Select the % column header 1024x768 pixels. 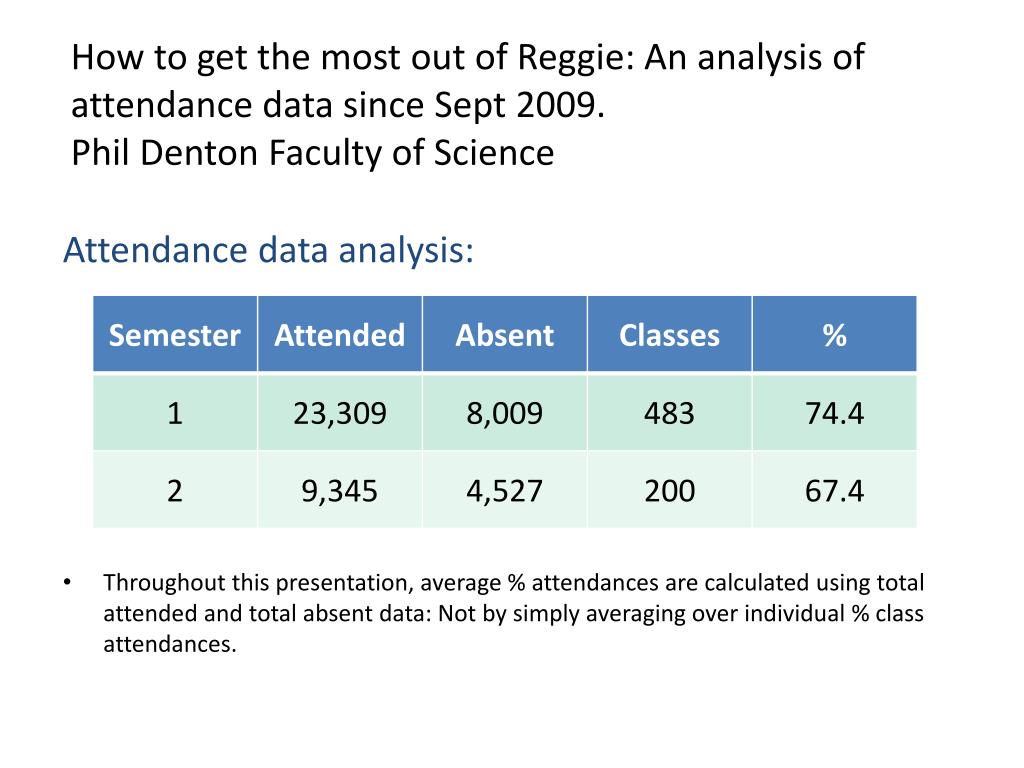coord(835,334)
